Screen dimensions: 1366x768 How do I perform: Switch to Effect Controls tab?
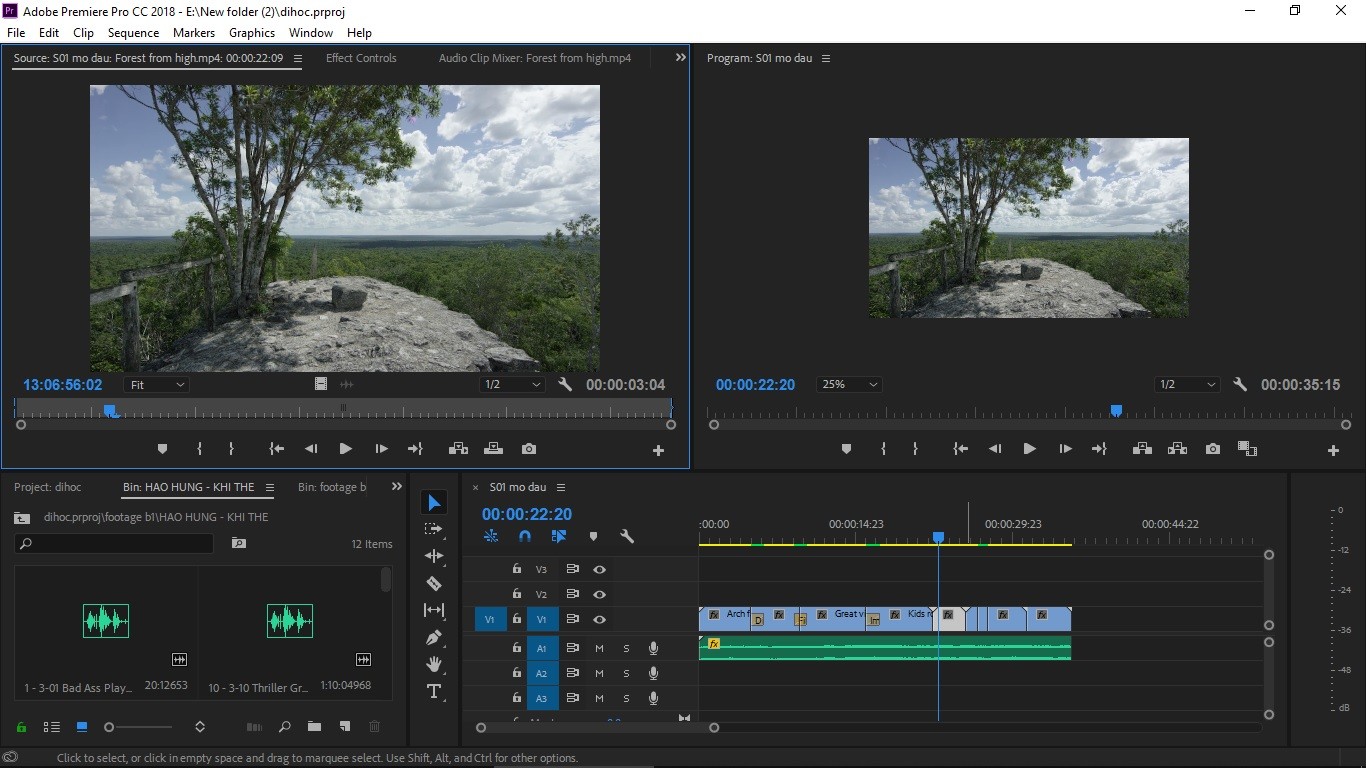click(x=361, y=58)
